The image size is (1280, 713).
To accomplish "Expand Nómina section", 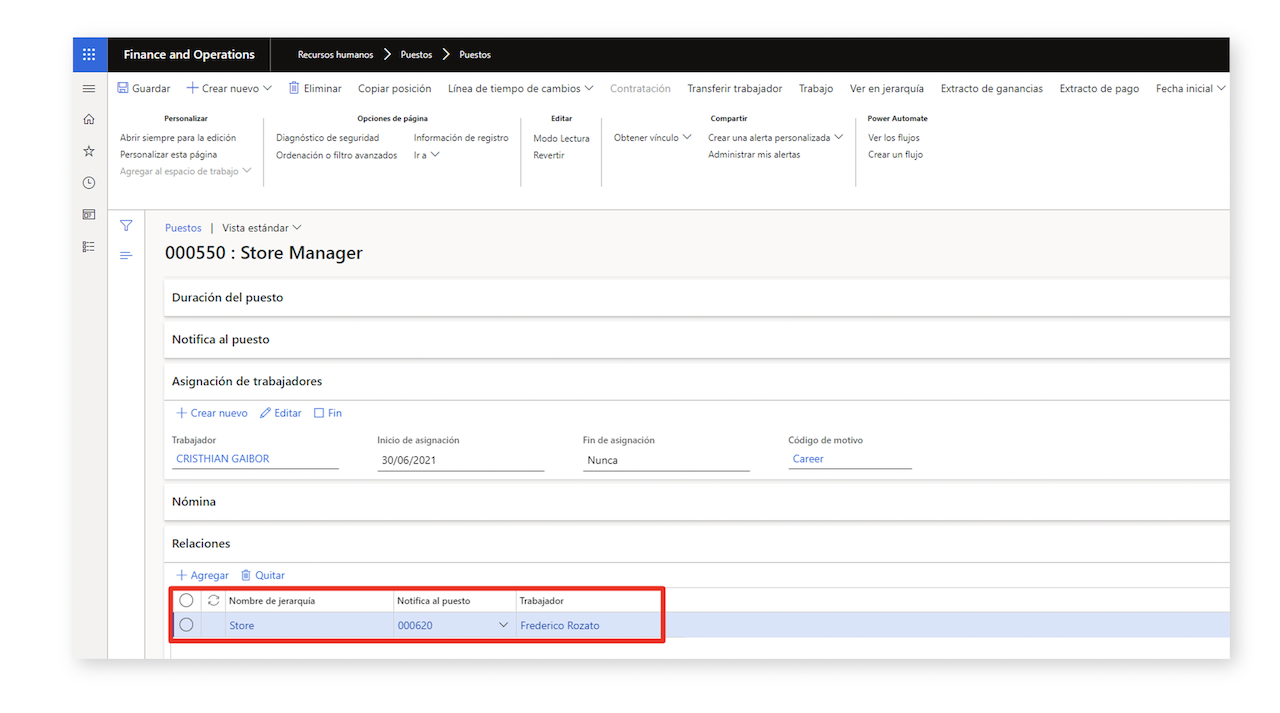I will pyautogui.click(x=696, y=502).
